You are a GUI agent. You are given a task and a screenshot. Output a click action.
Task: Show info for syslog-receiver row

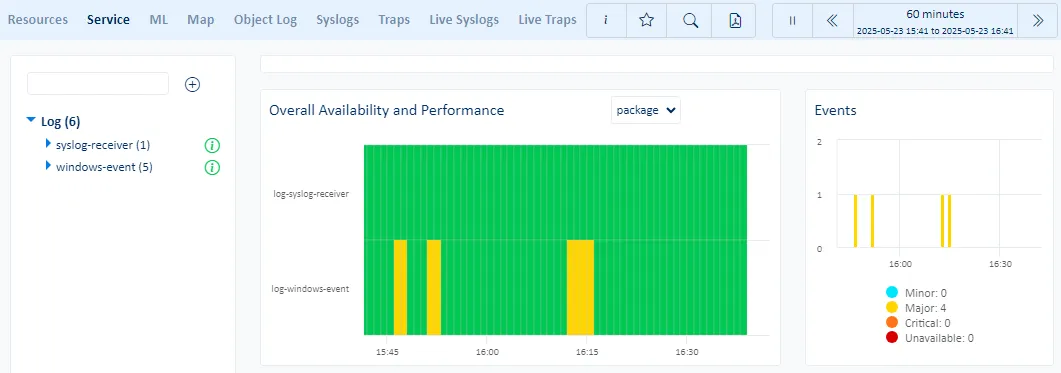[x=212, y=146]
